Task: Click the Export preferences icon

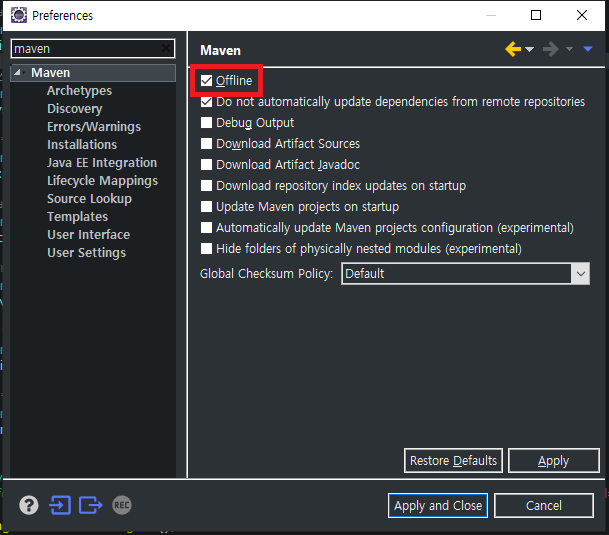Action: click(91, 505)
